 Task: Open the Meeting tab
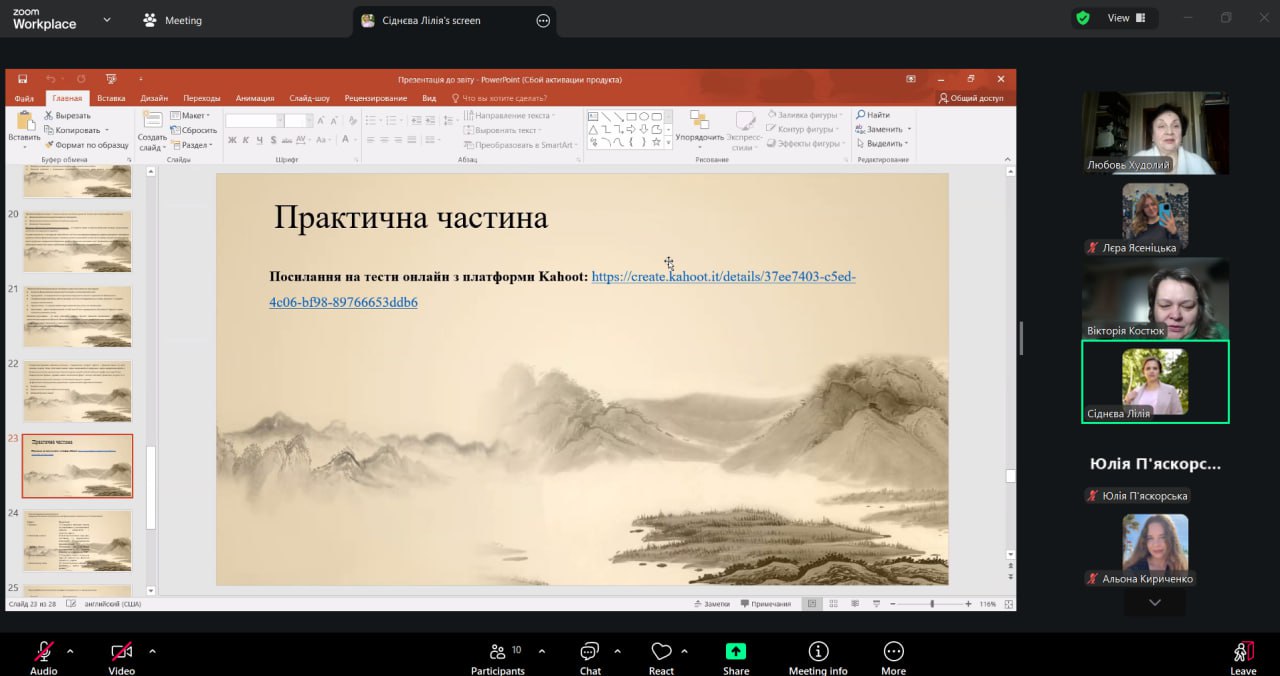point(172,20)
